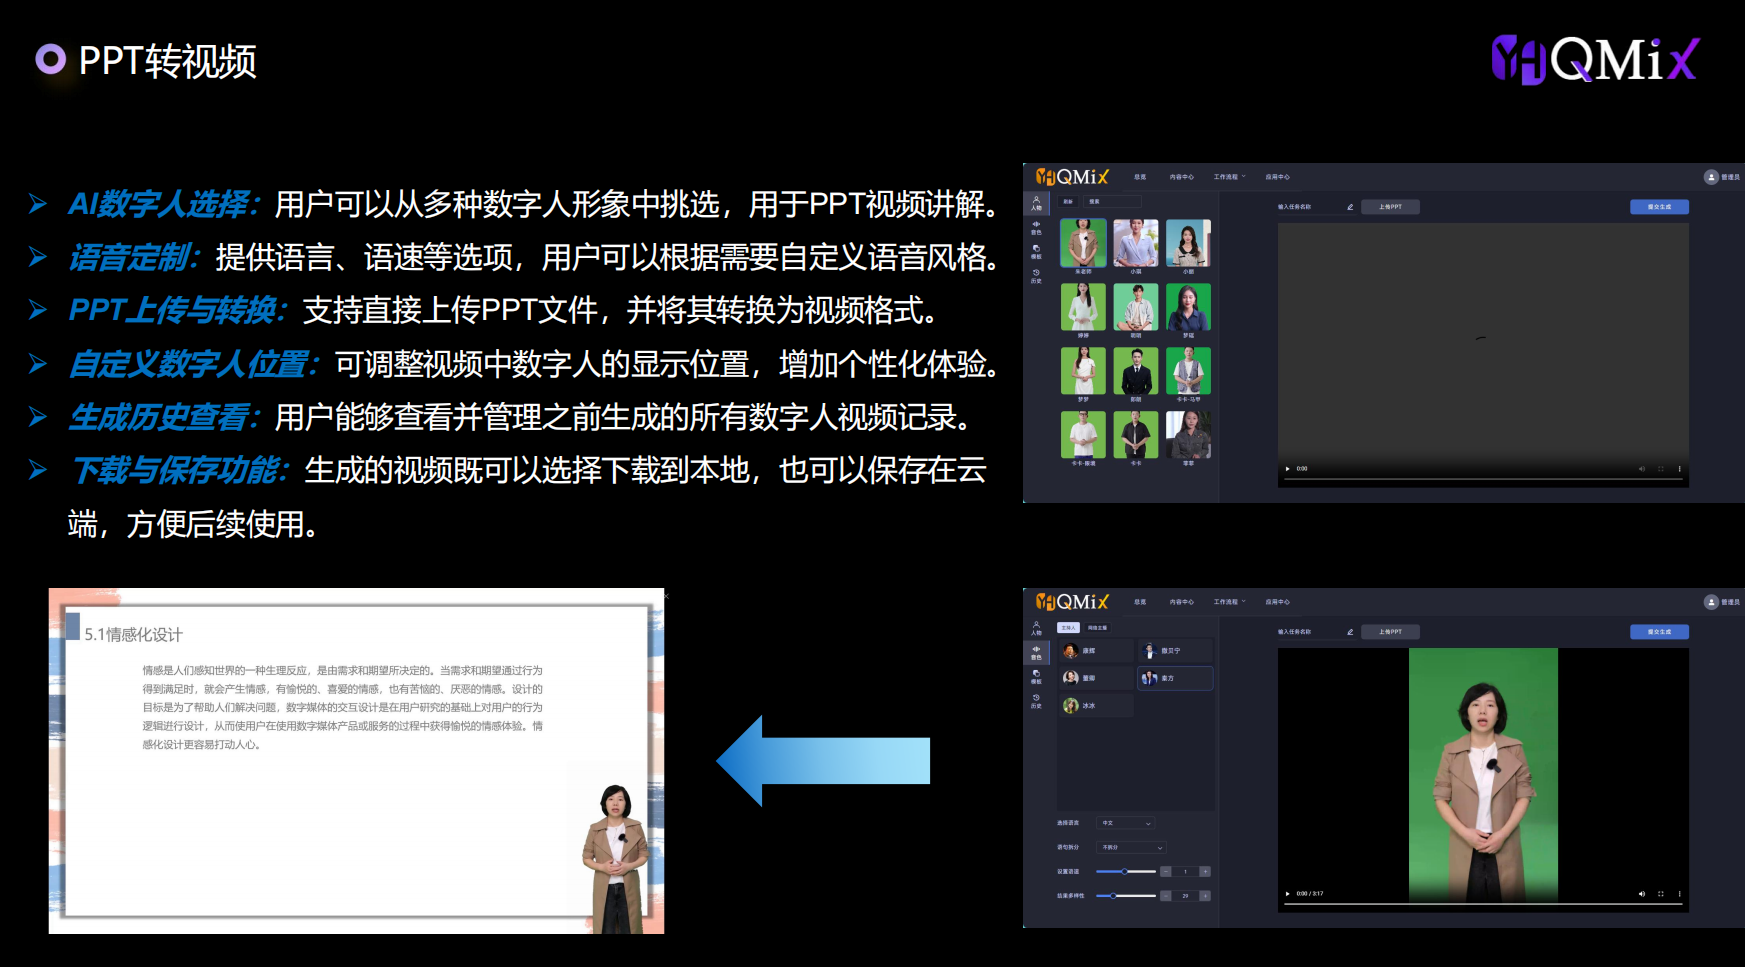Click avatar search field above grid
The width and height of the screenshot is (1745, 967).
(x=1113, y=201)
